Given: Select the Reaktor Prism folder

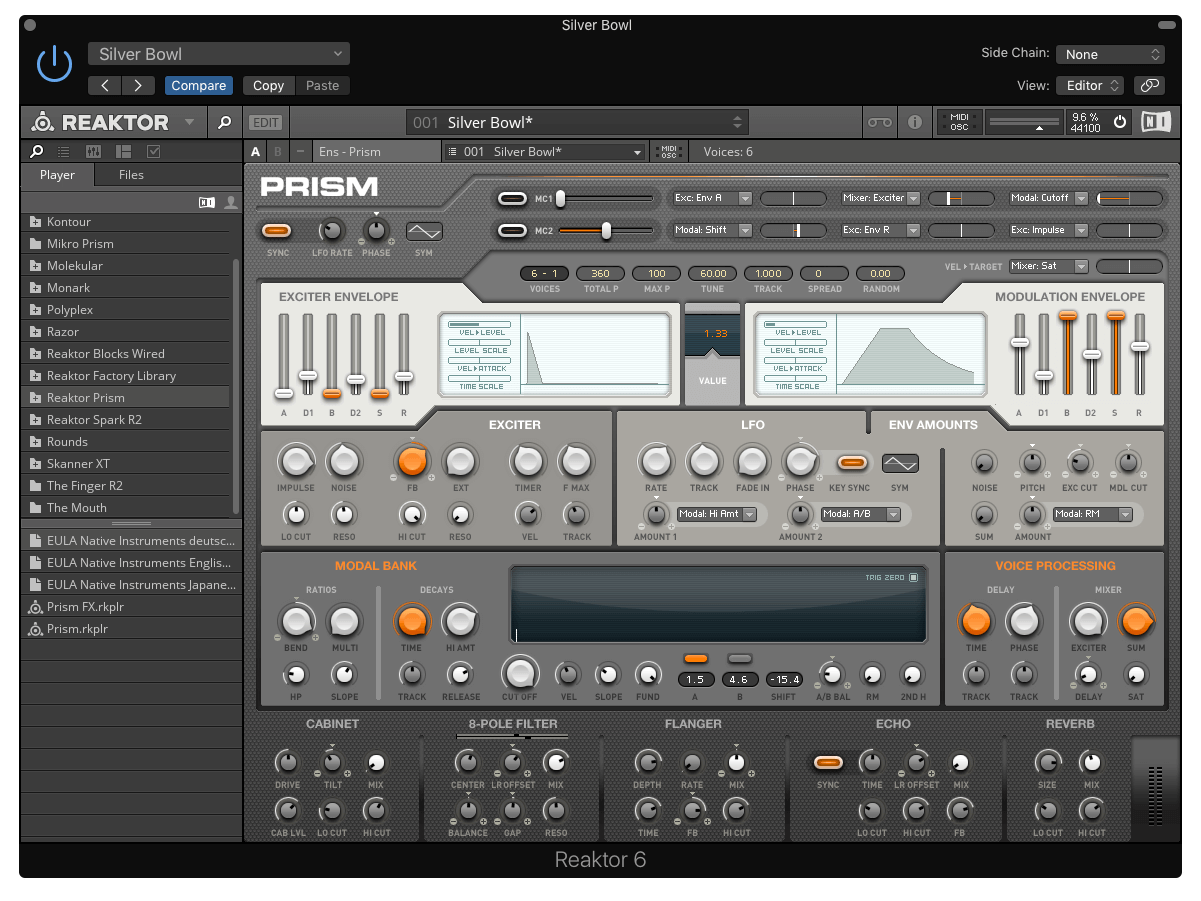Looking at the screenshot, I should click(x=125, y=398).
